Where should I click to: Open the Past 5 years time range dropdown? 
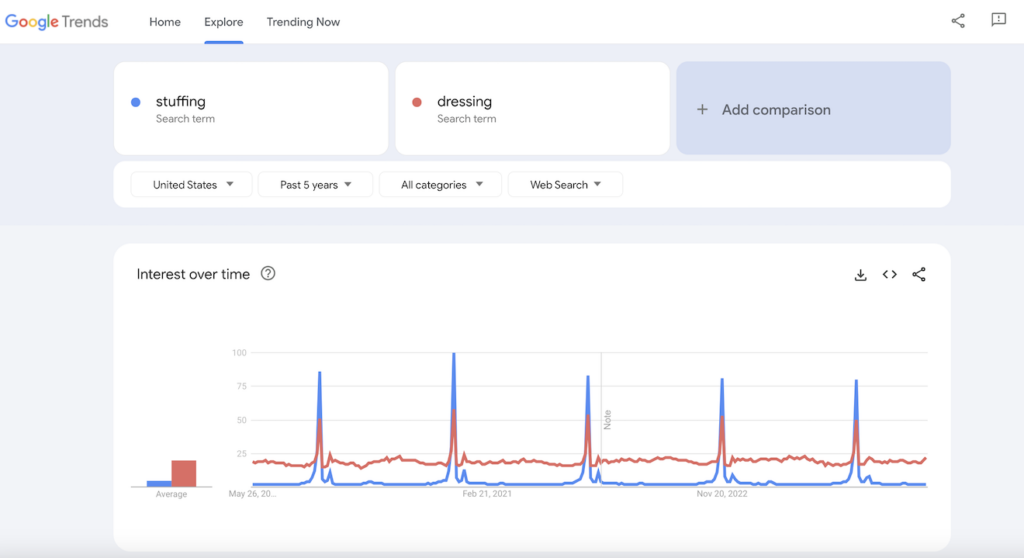point(315,185)
